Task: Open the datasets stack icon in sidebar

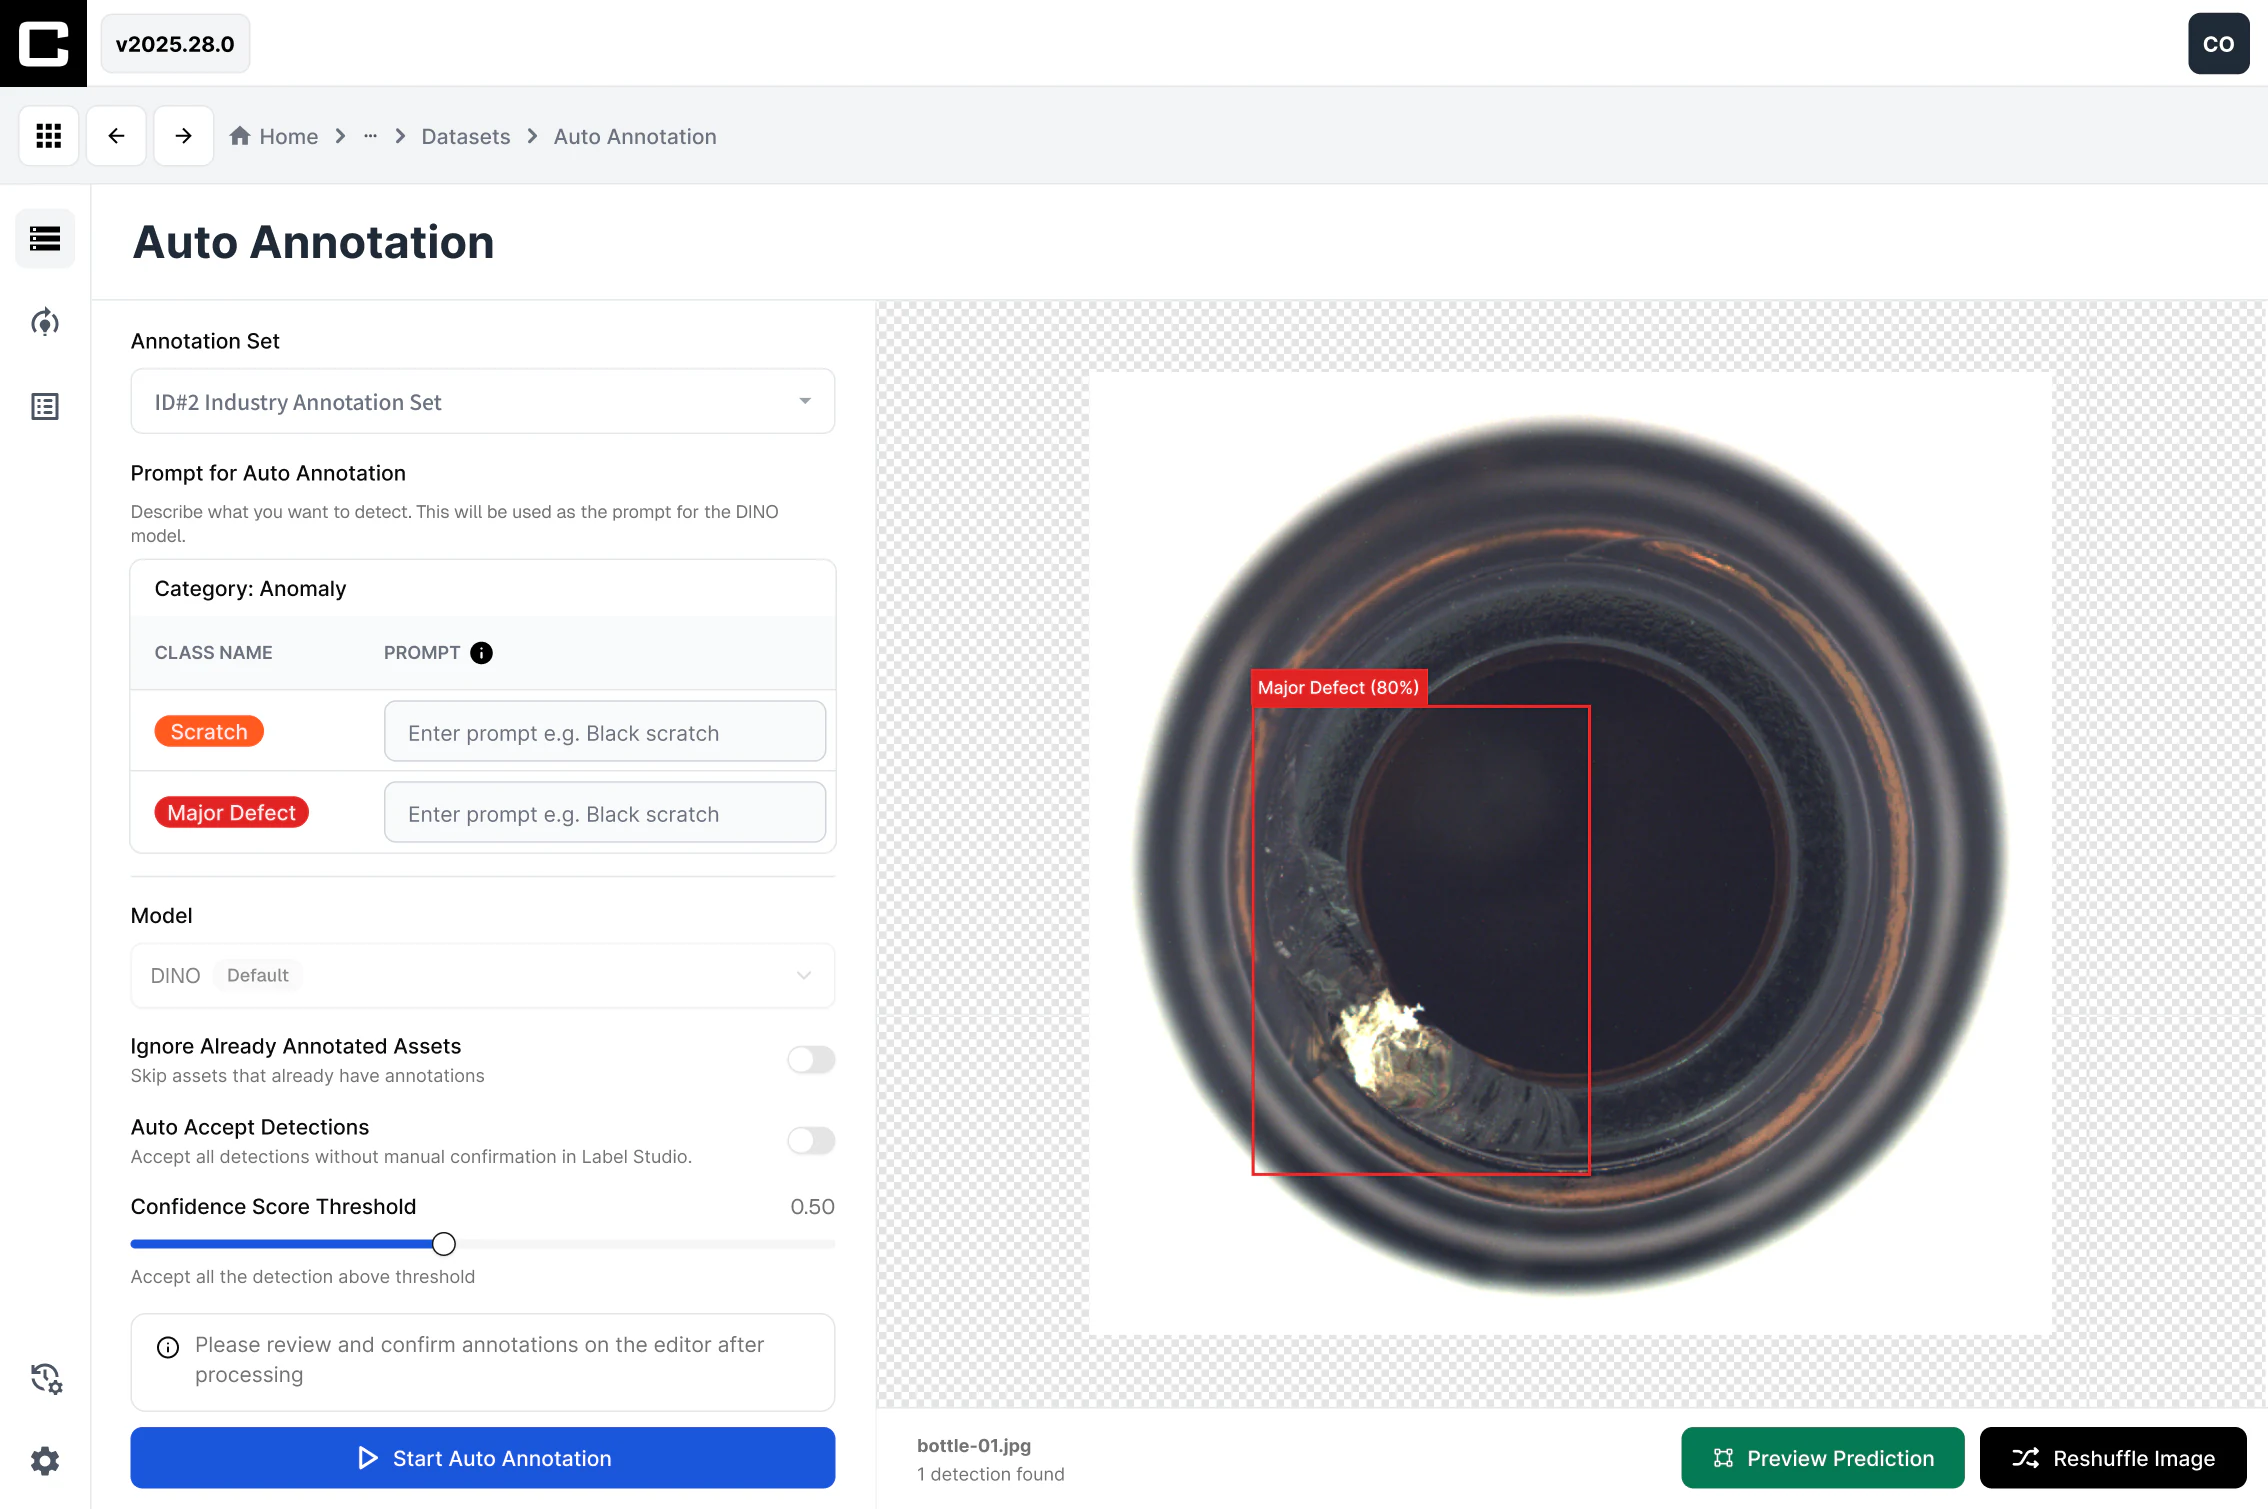Action: tap(45, 238)
